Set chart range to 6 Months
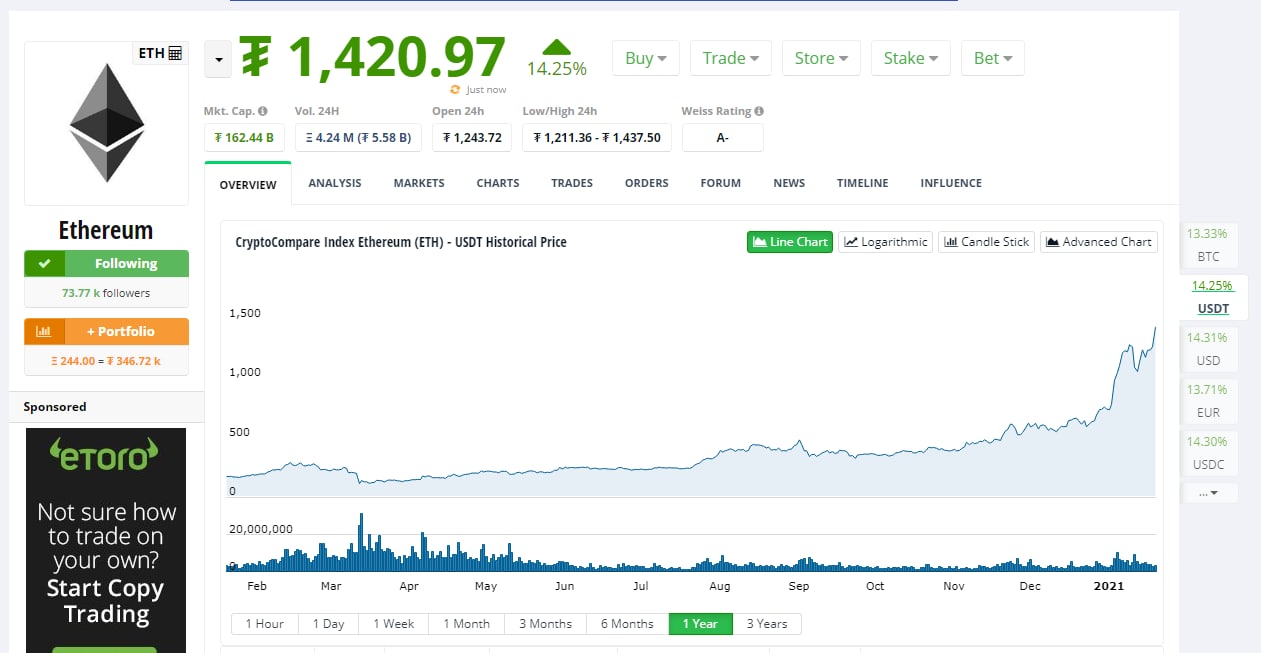 627,624
